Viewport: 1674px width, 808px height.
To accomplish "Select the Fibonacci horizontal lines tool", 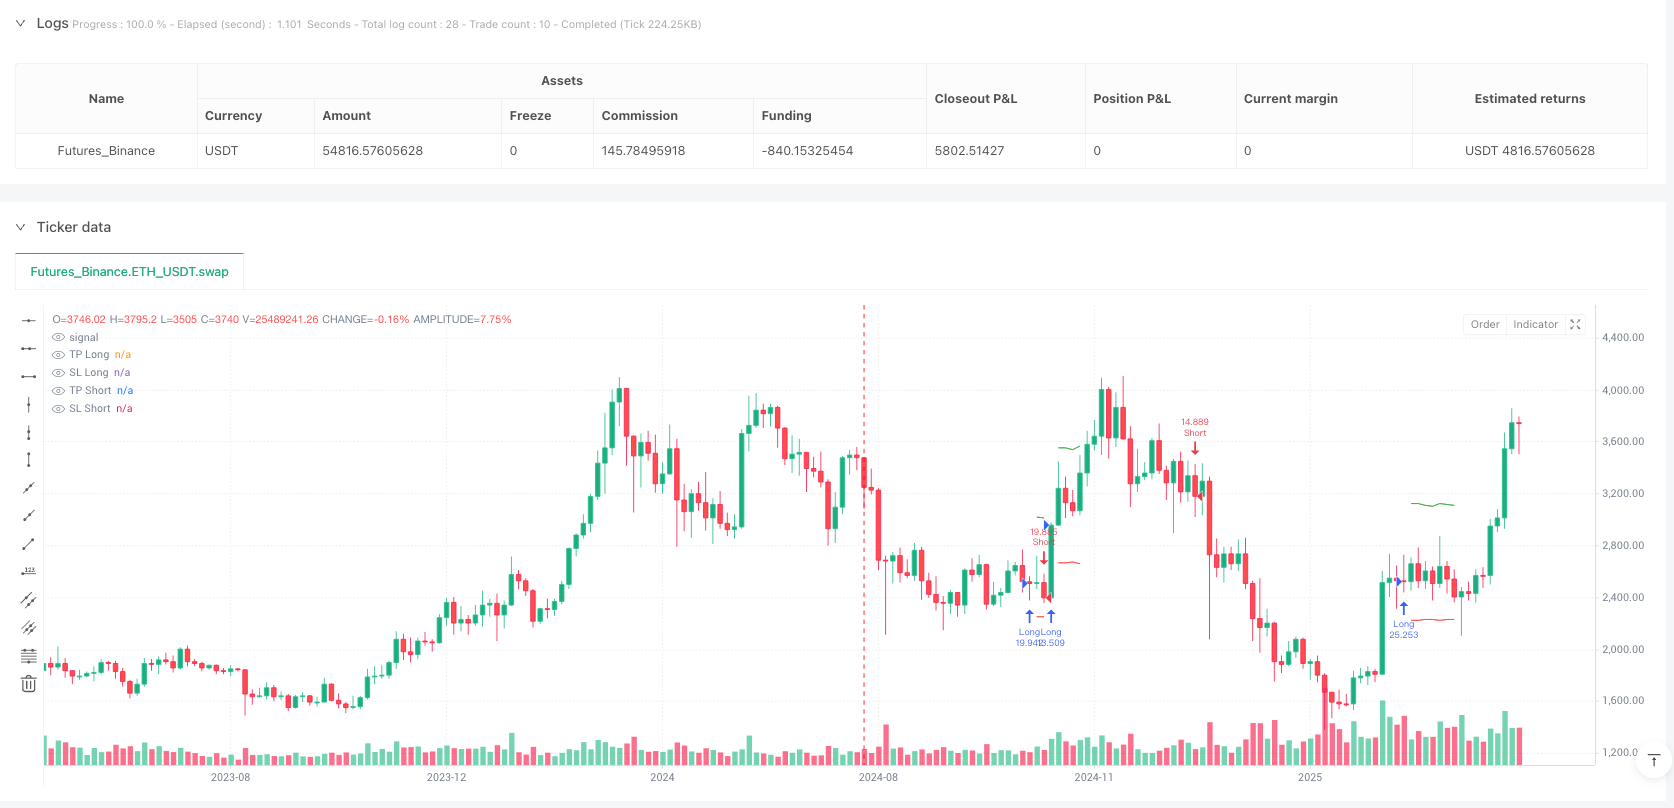I will pyautogui.click(x=29, y=656).
